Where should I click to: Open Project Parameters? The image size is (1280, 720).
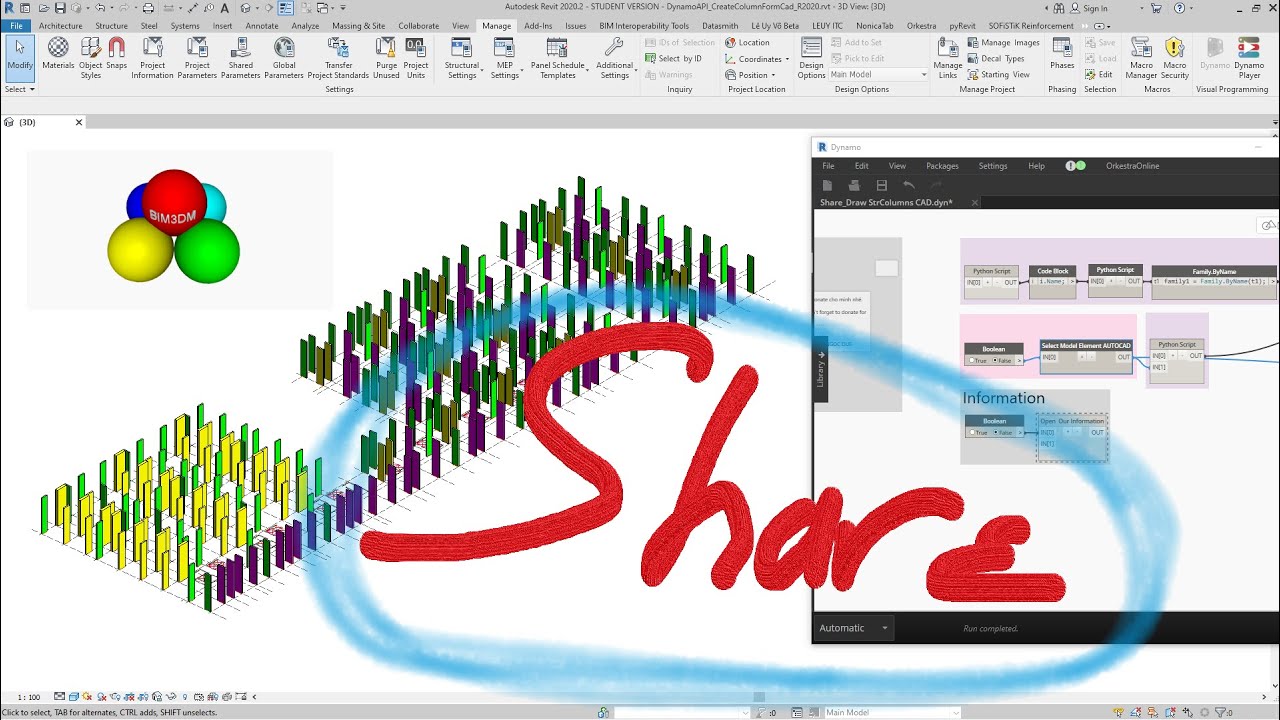point(197,56)
